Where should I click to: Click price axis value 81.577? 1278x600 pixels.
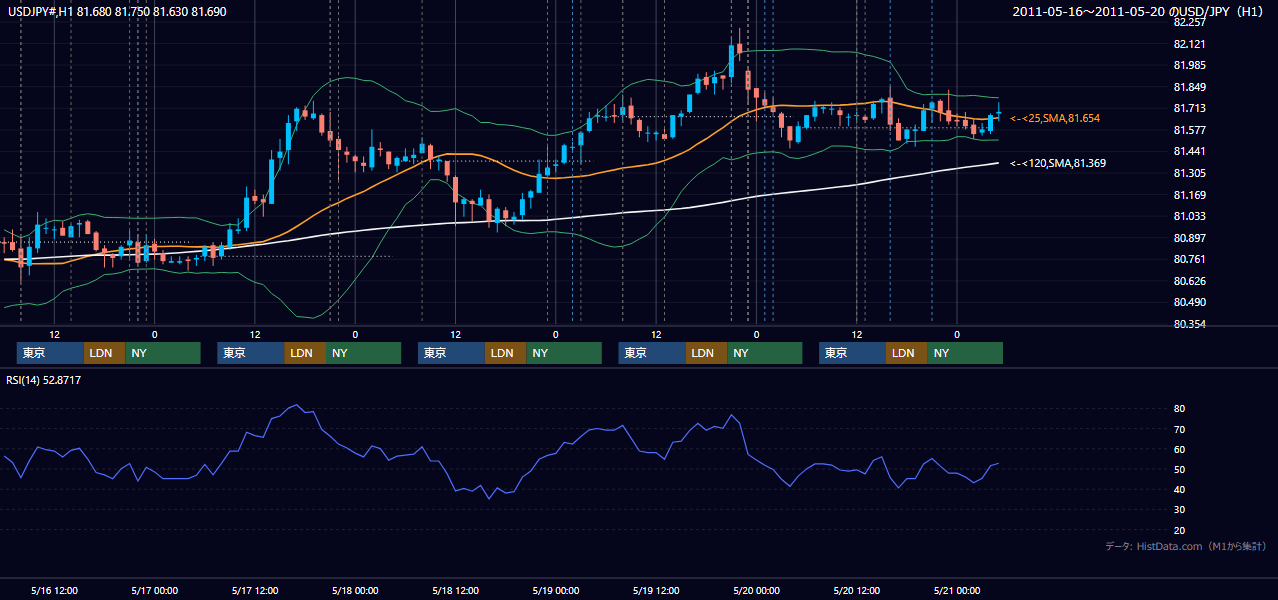1189,130
